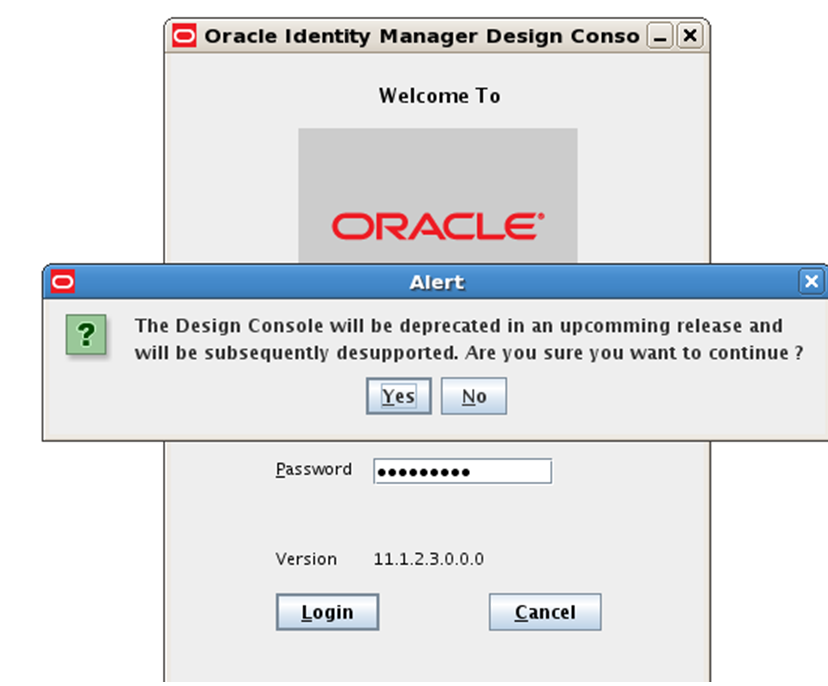Click the Password label
Screen dimensions: 828x686
pyautogui.click(x=313, y=470)
